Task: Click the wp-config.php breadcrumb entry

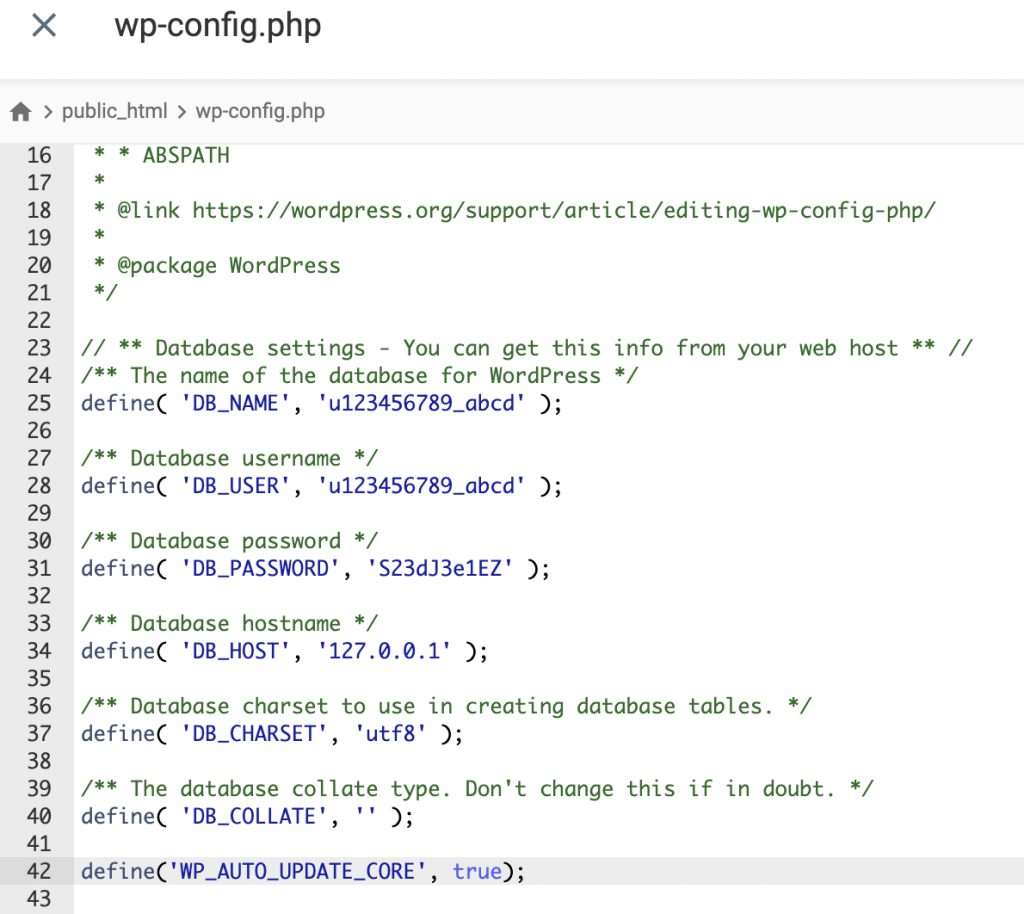Action: point(260,111)
